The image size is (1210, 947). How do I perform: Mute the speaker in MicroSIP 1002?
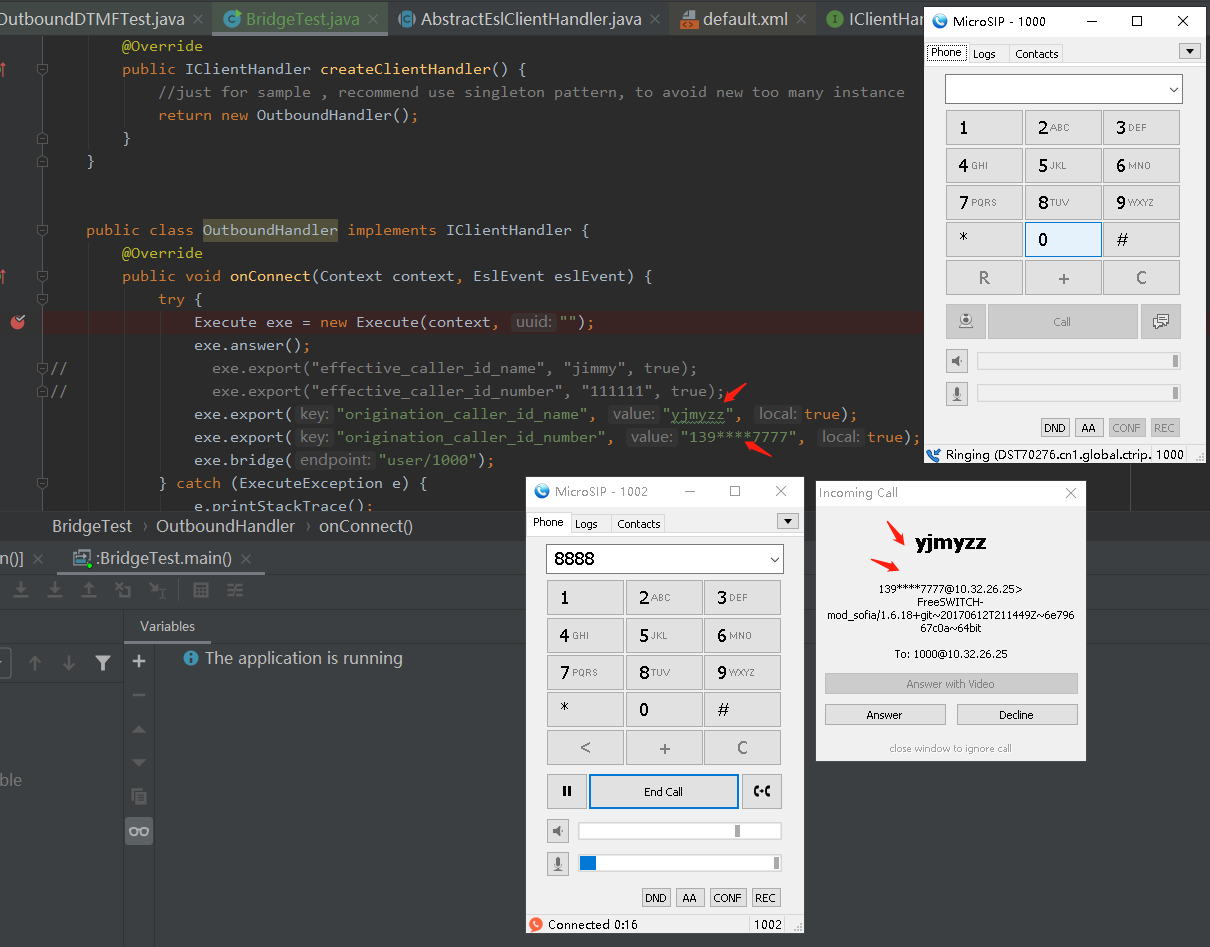(560, 831)
